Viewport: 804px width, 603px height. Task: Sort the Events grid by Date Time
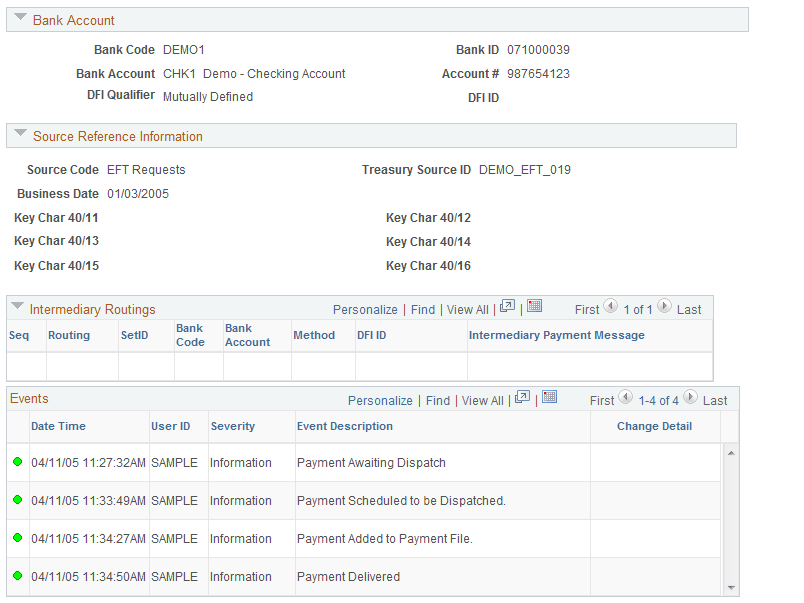(x=58, y=426)
